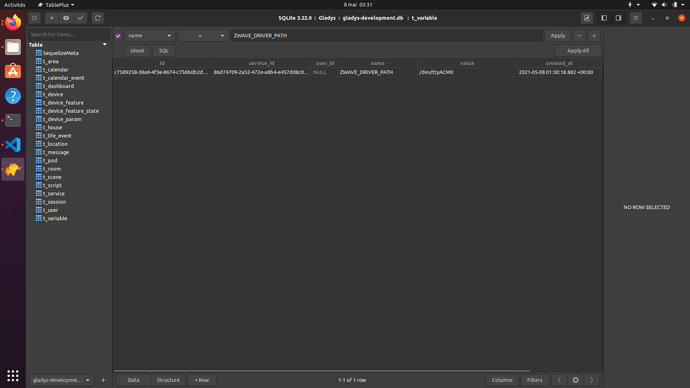Click the created_at column header
This screenshot has height=388, width=690.
pyautogui.click(x=559, y=63)
